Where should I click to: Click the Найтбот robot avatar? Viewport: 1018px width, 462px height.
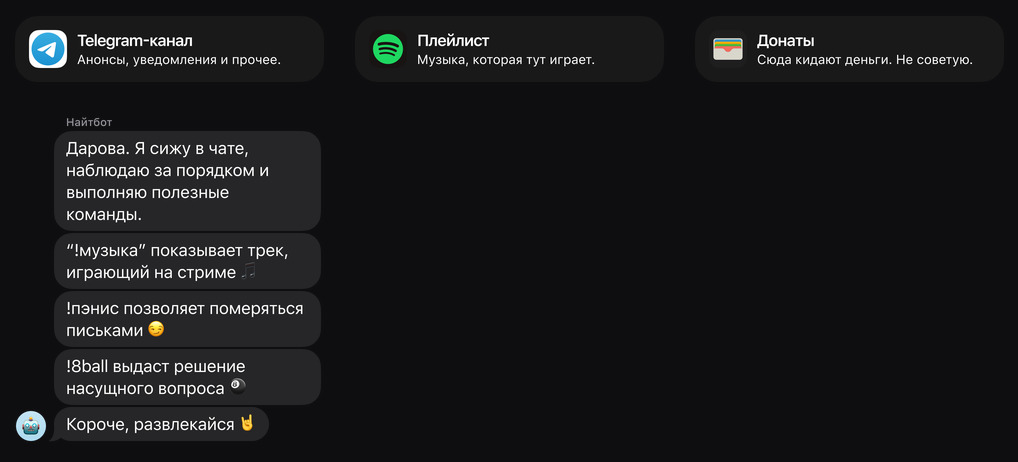[x=31, y=425]
